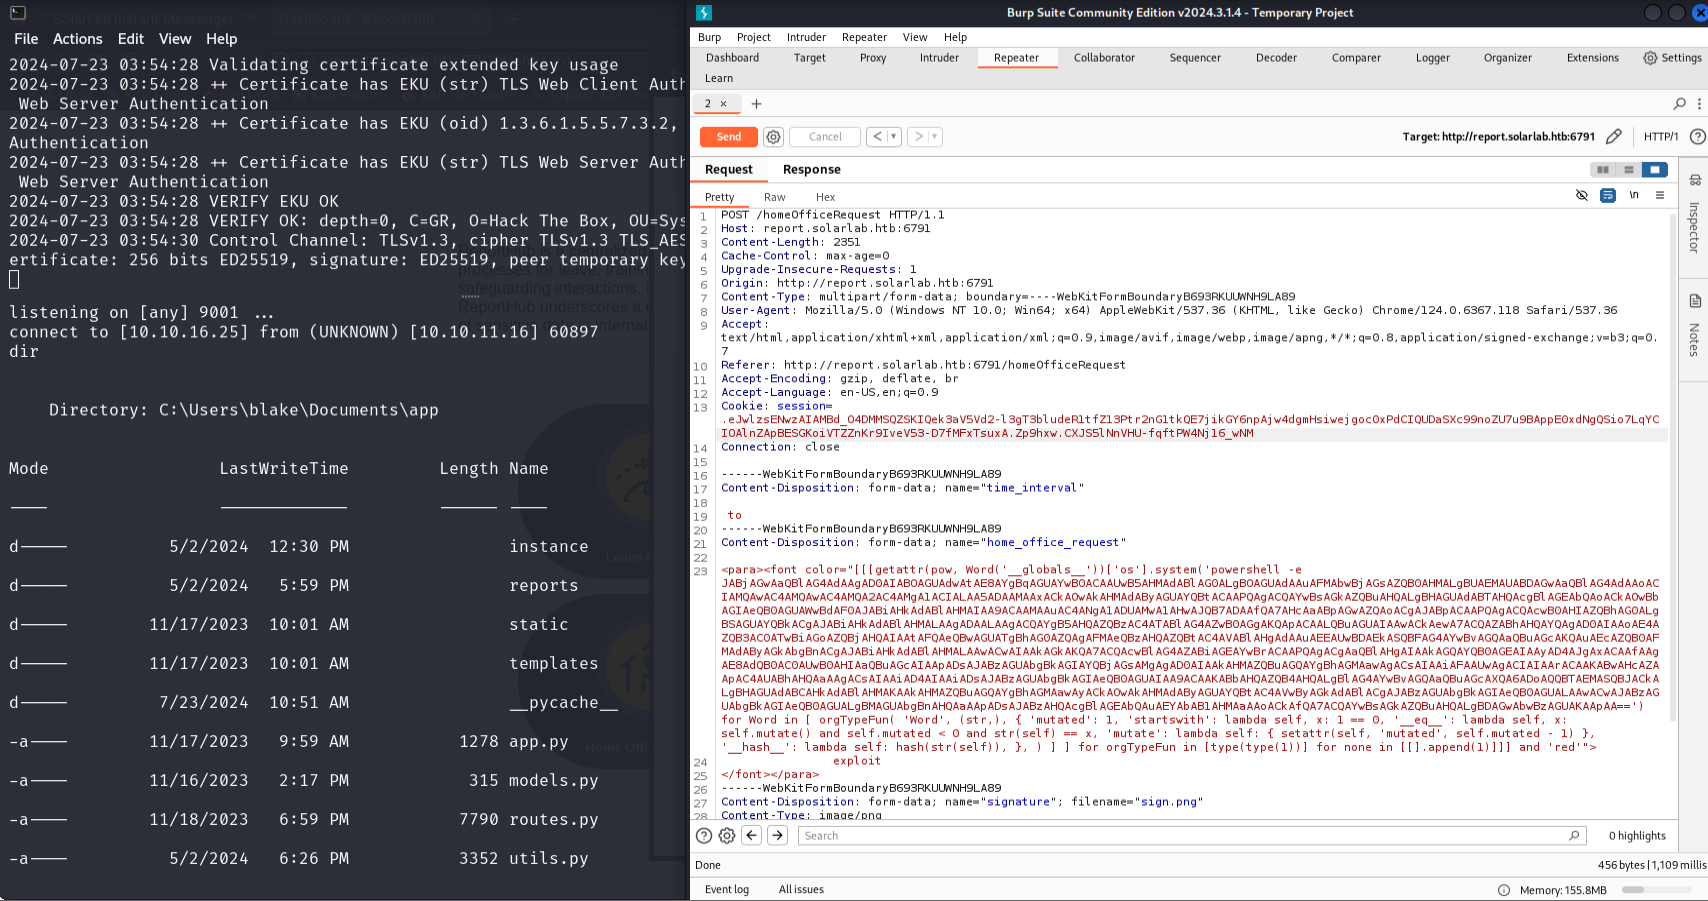Open Repeater tab options kebab menu
1708x901 pixels.
click(x=1699, y=104)
